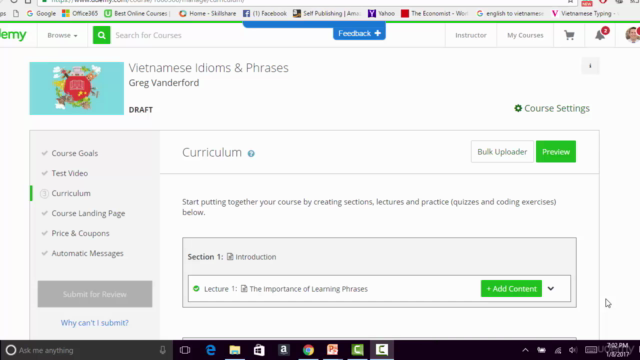Open the notifications bell icon
Image resolution: width=640 pixels, height=360 pixels.
click(x=600, y=35)
